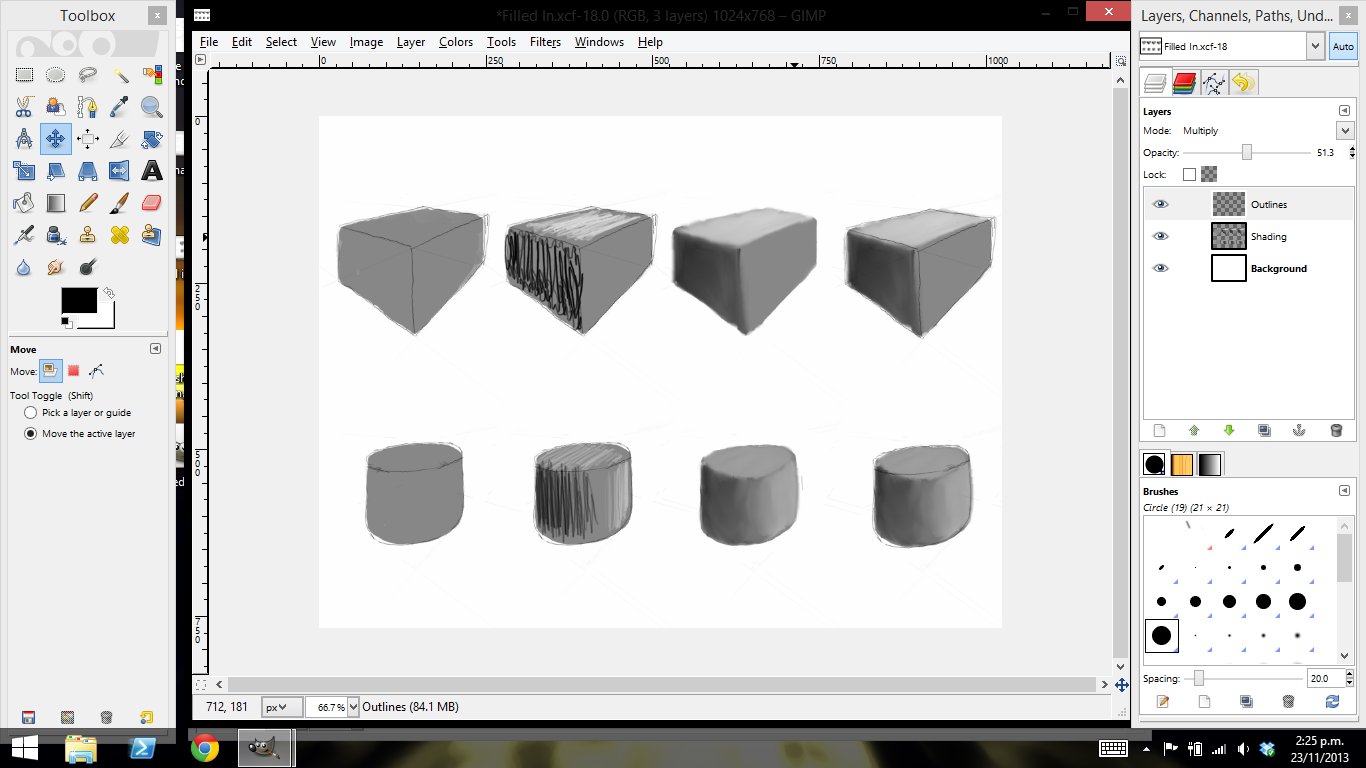Open the layer Mode dropdown

(x=1344, y=130)
